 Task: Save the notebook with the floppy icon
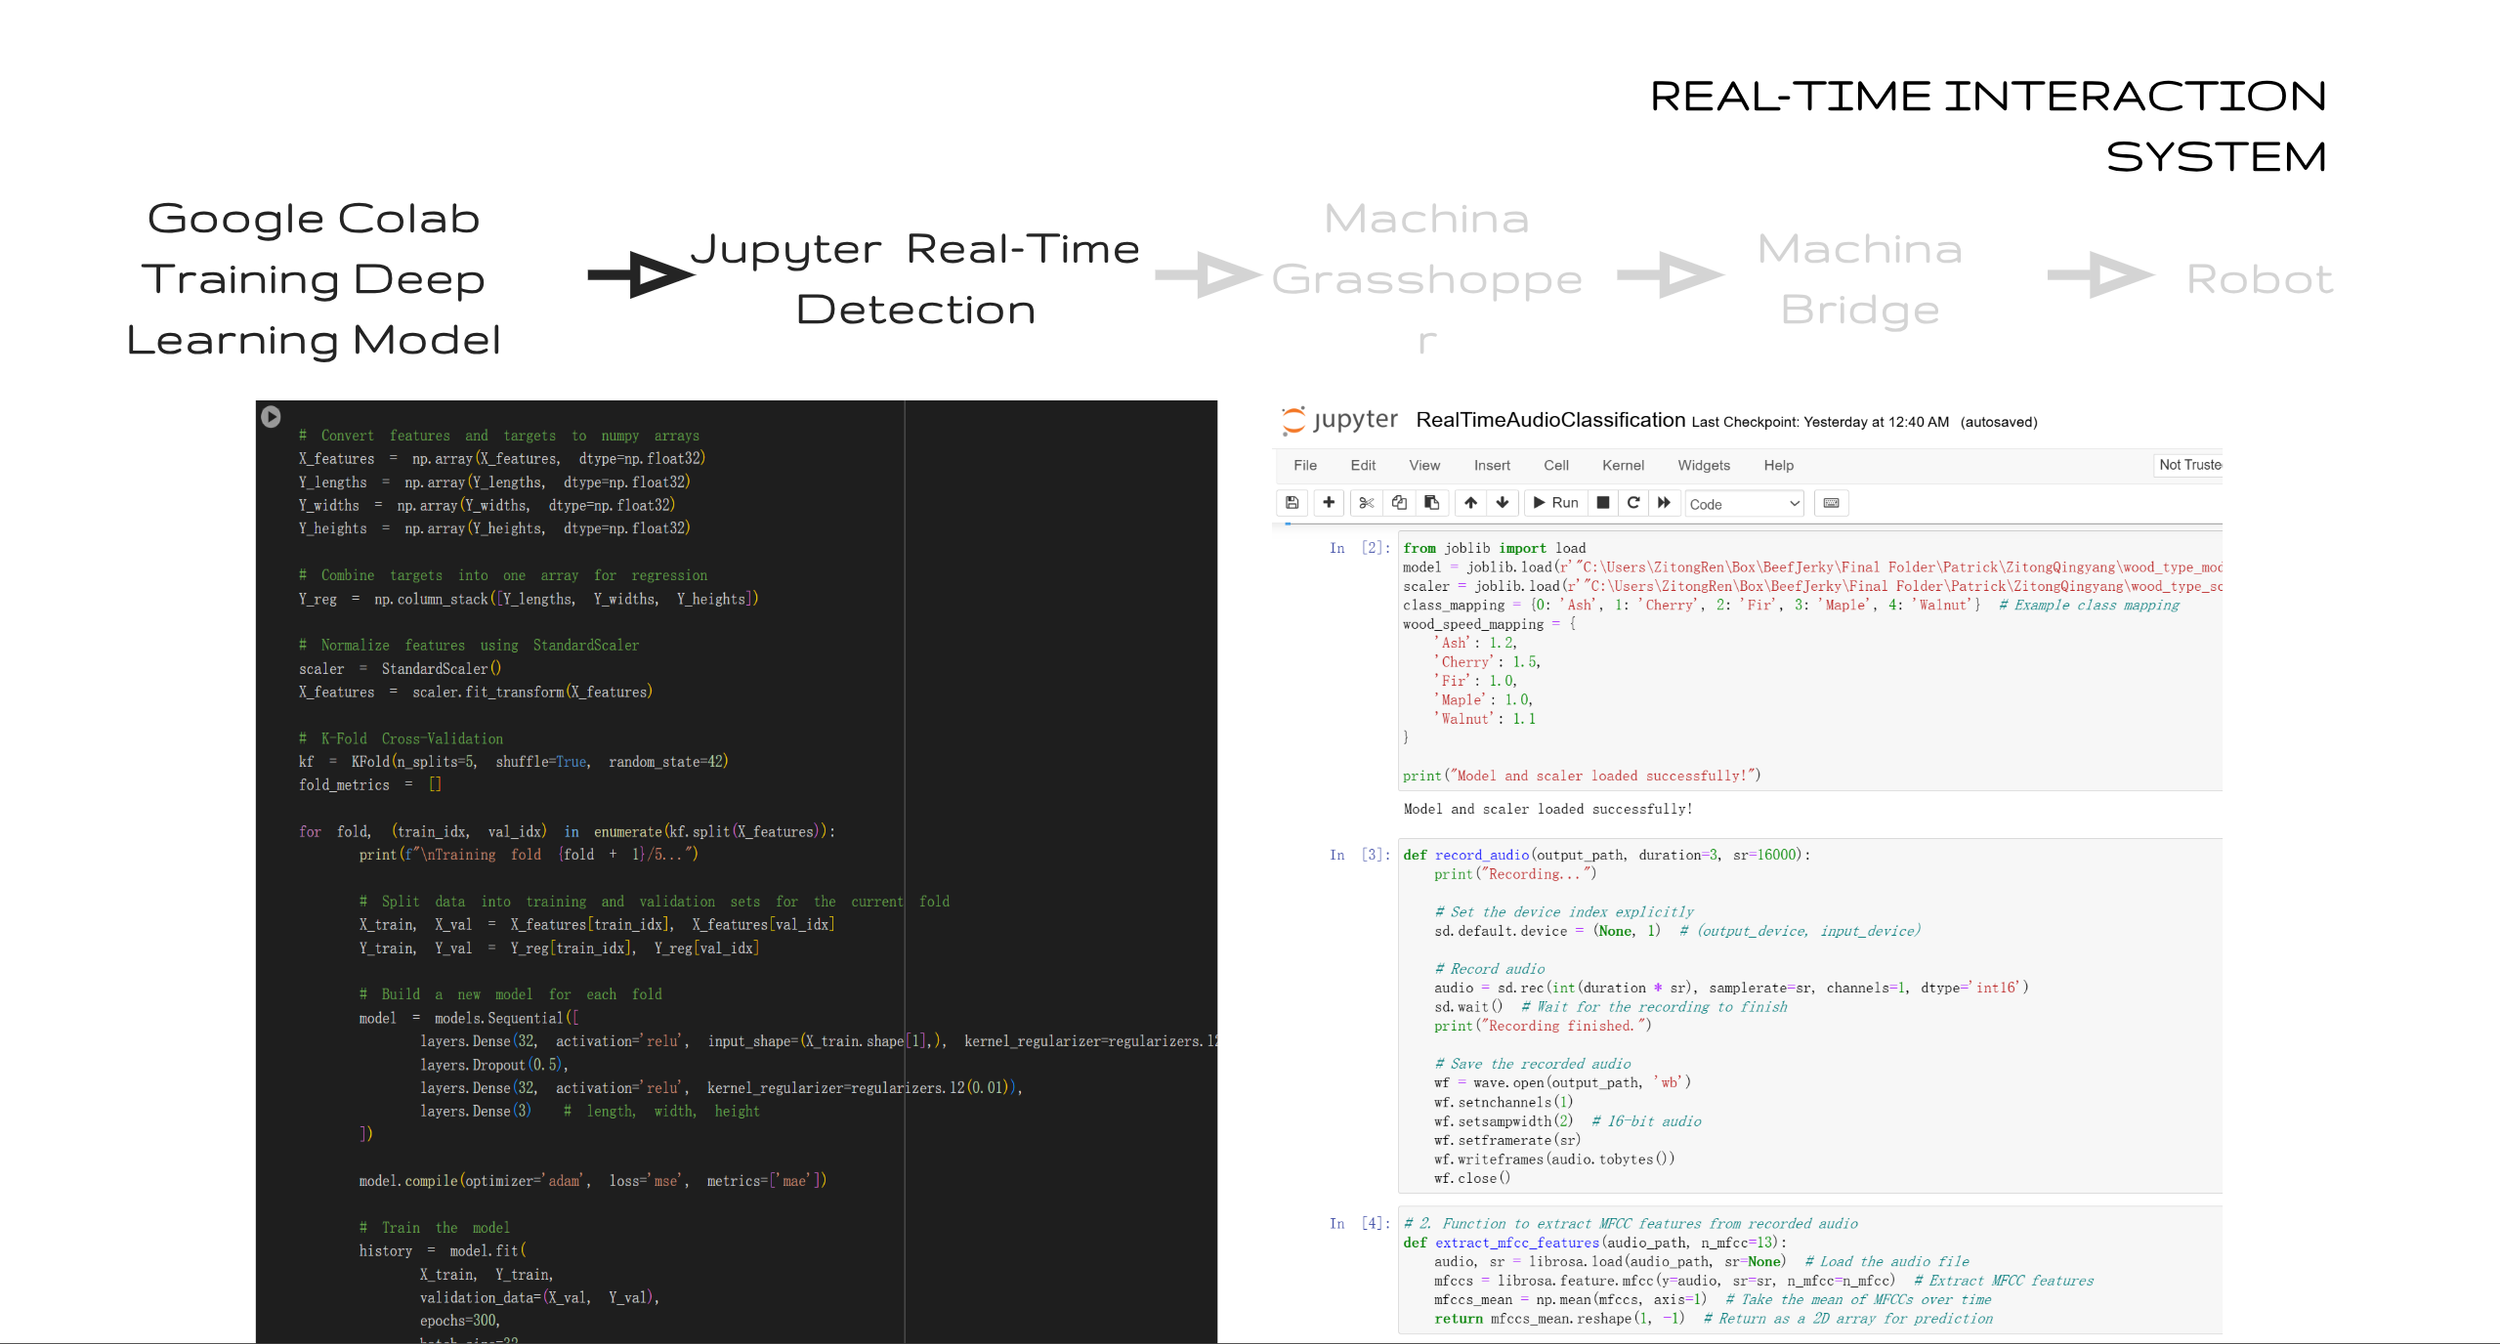tap(1292, 503)
